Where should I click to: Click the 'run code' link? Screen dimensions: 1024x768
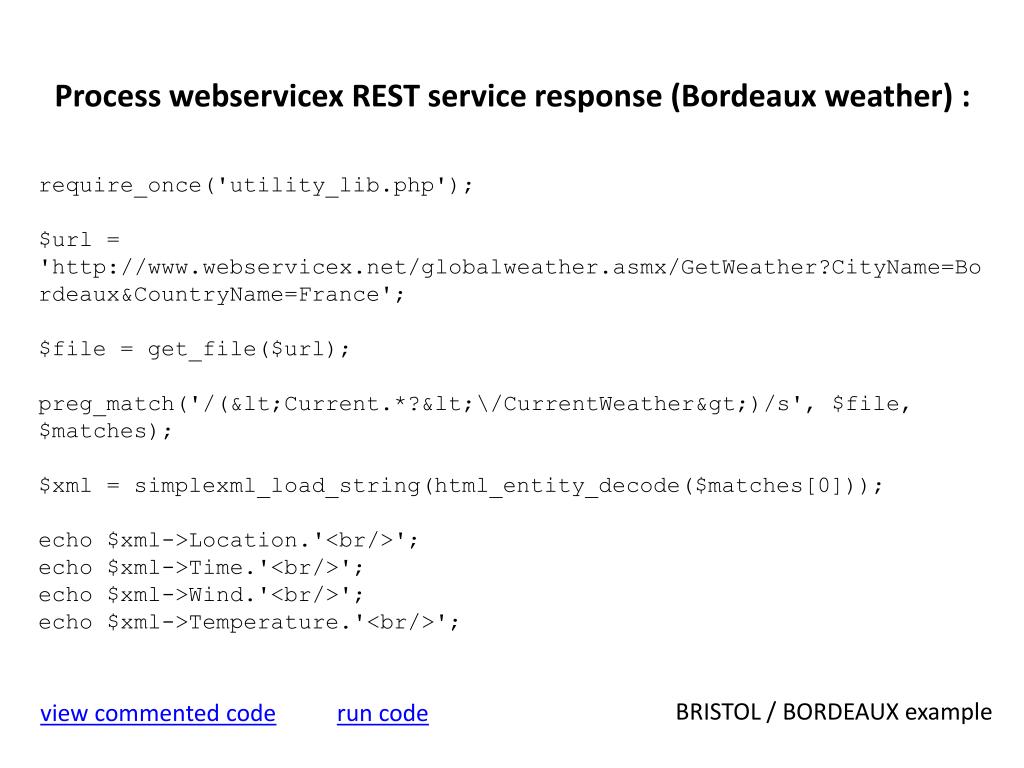point(383,713)
